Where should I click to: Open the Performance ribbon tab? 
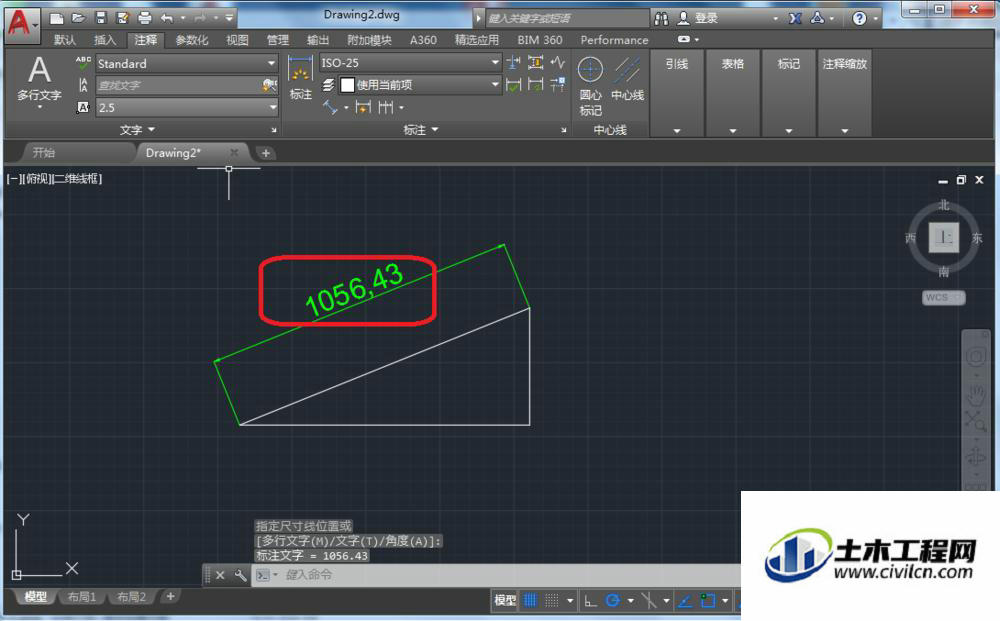pyautogui.click(x=614, y=40)
